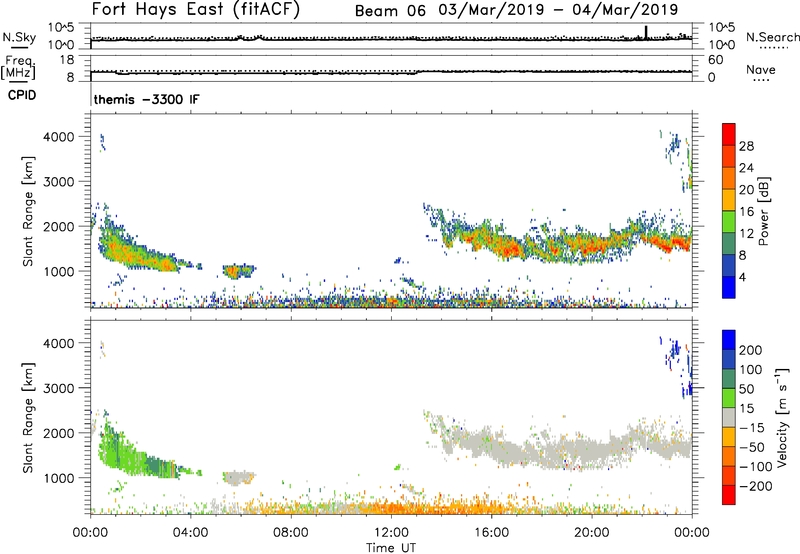
Task: Click the "28" tick on Power color bar
Action: point(746,146)
